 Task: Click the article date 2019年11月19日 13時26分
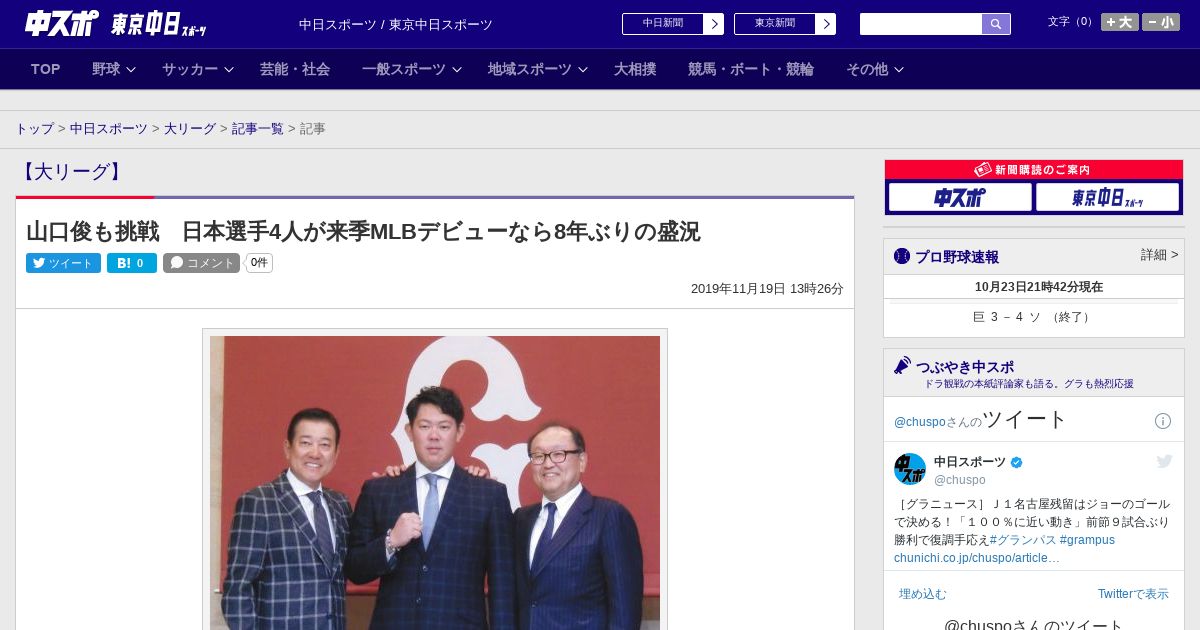click(x=767, y=289)
